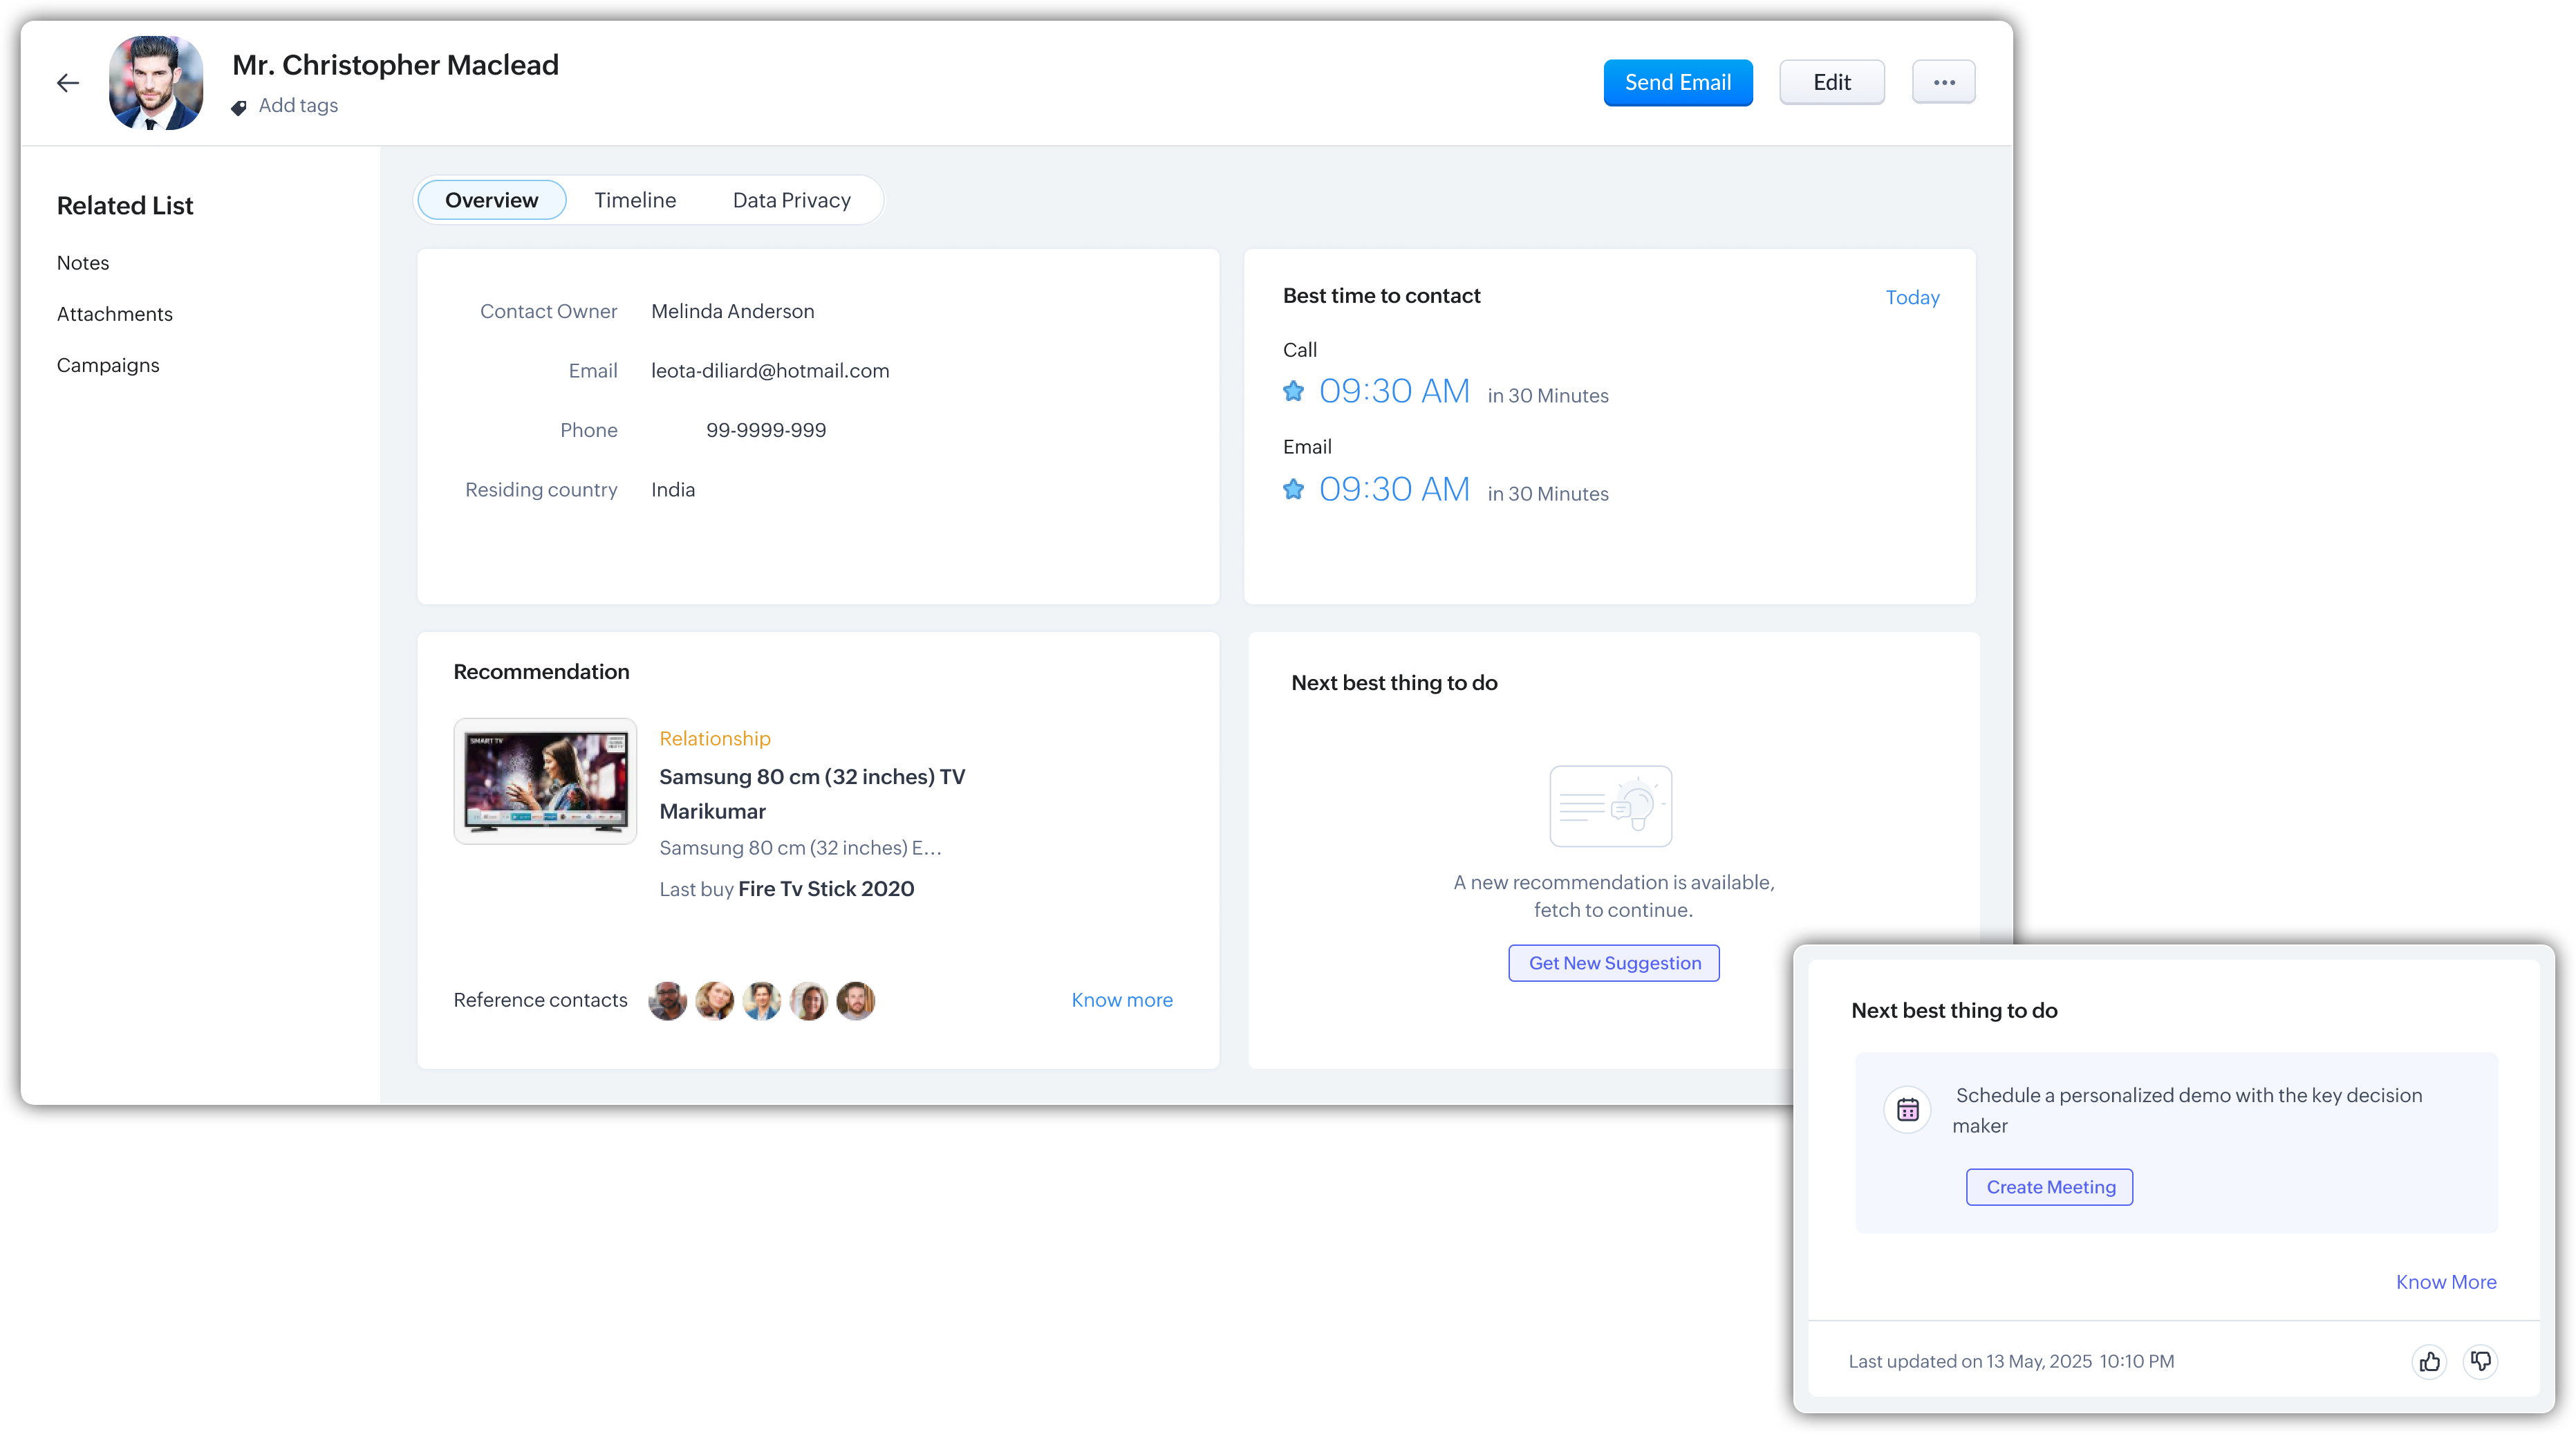Click the thumbs down feedback icon
This screenshot has height=1434, width=2576.
point(2481,1361)
